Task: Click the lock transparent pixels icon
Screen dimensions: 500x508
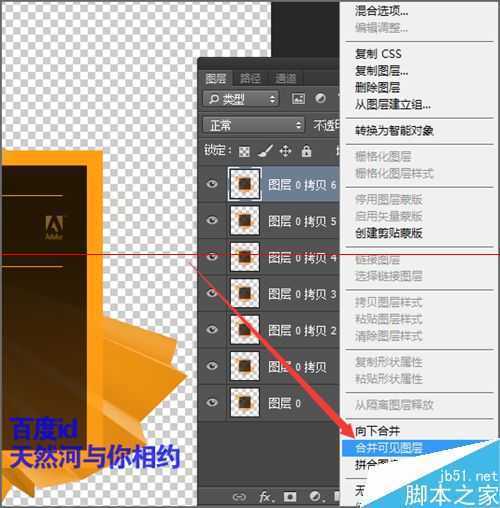Action: (x=244, y=152)
